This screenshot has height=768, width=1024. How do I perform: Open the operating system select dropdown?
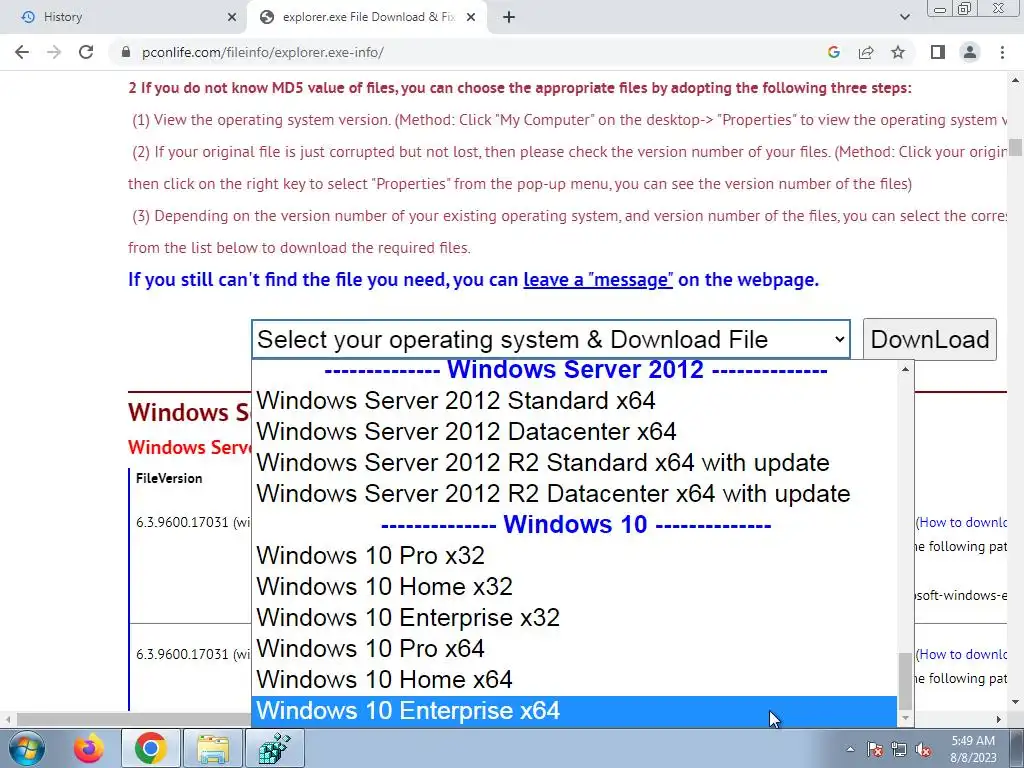tap(551, 339)
